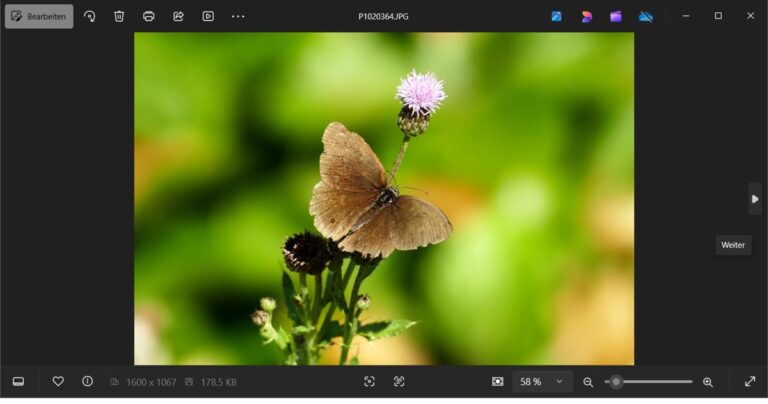Show file info with the info icon
The image size is (768, 404).
pyautogui.click(x=88, y=381)
